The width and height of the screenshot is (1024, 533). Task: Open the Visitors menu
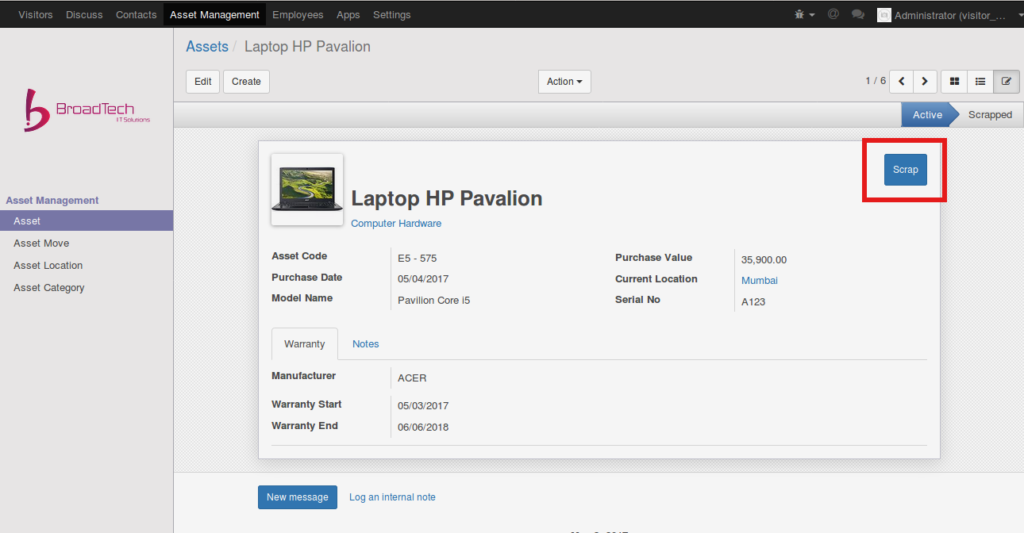tap(35, 14)
